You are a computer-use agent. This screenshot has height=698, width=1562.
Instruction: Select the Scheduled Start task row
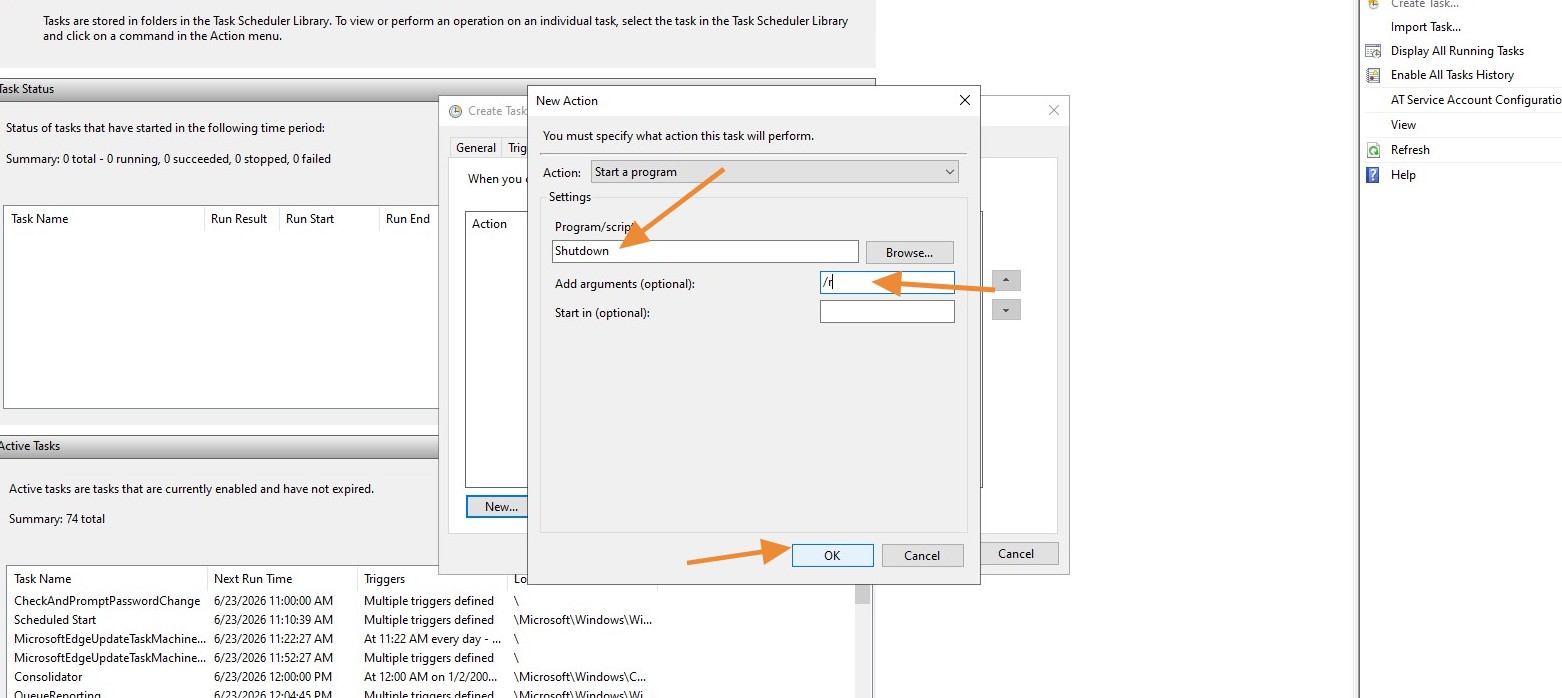click(x=431, y=620)
